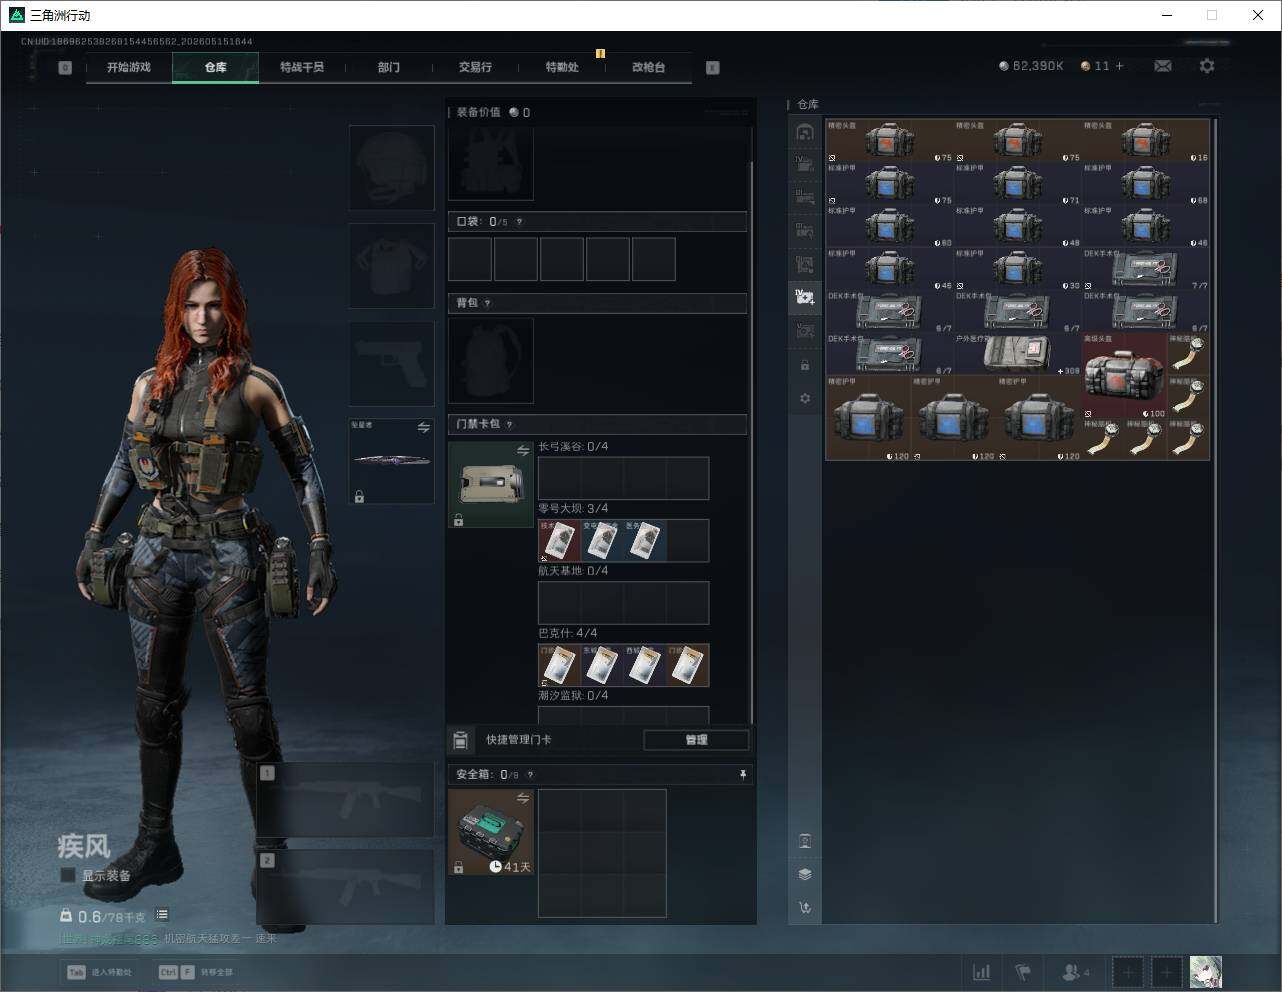Click the swap icon on the keycard case
This screenshot has height=992, width=1282.
coord(522,451)
